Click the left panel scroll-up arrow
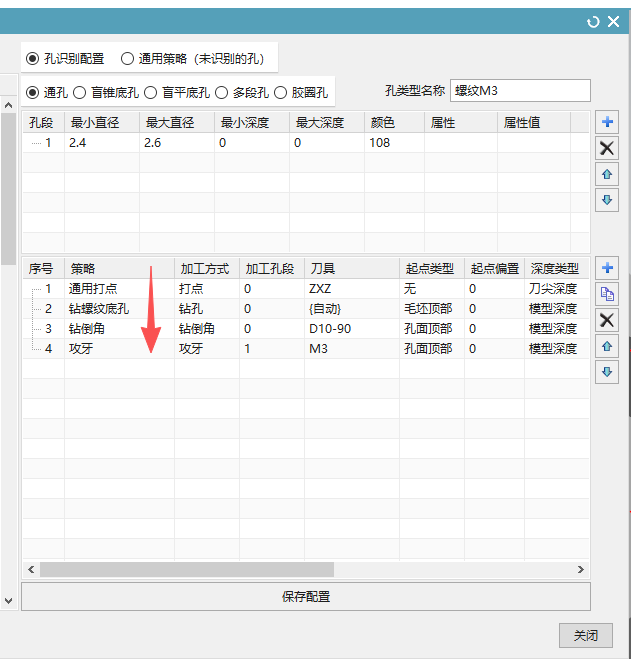 8,105
